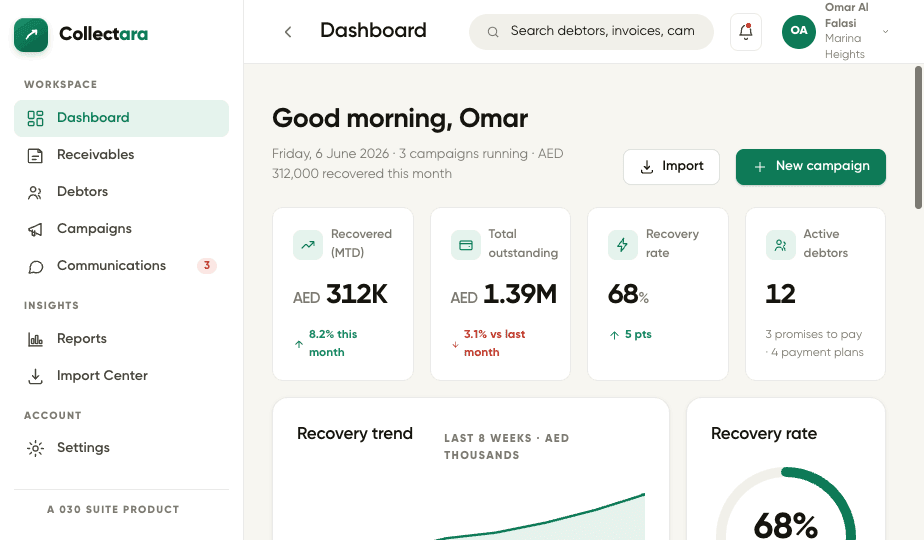
Task: Click the Receivables document icon
Action: [x=35, y=156]
